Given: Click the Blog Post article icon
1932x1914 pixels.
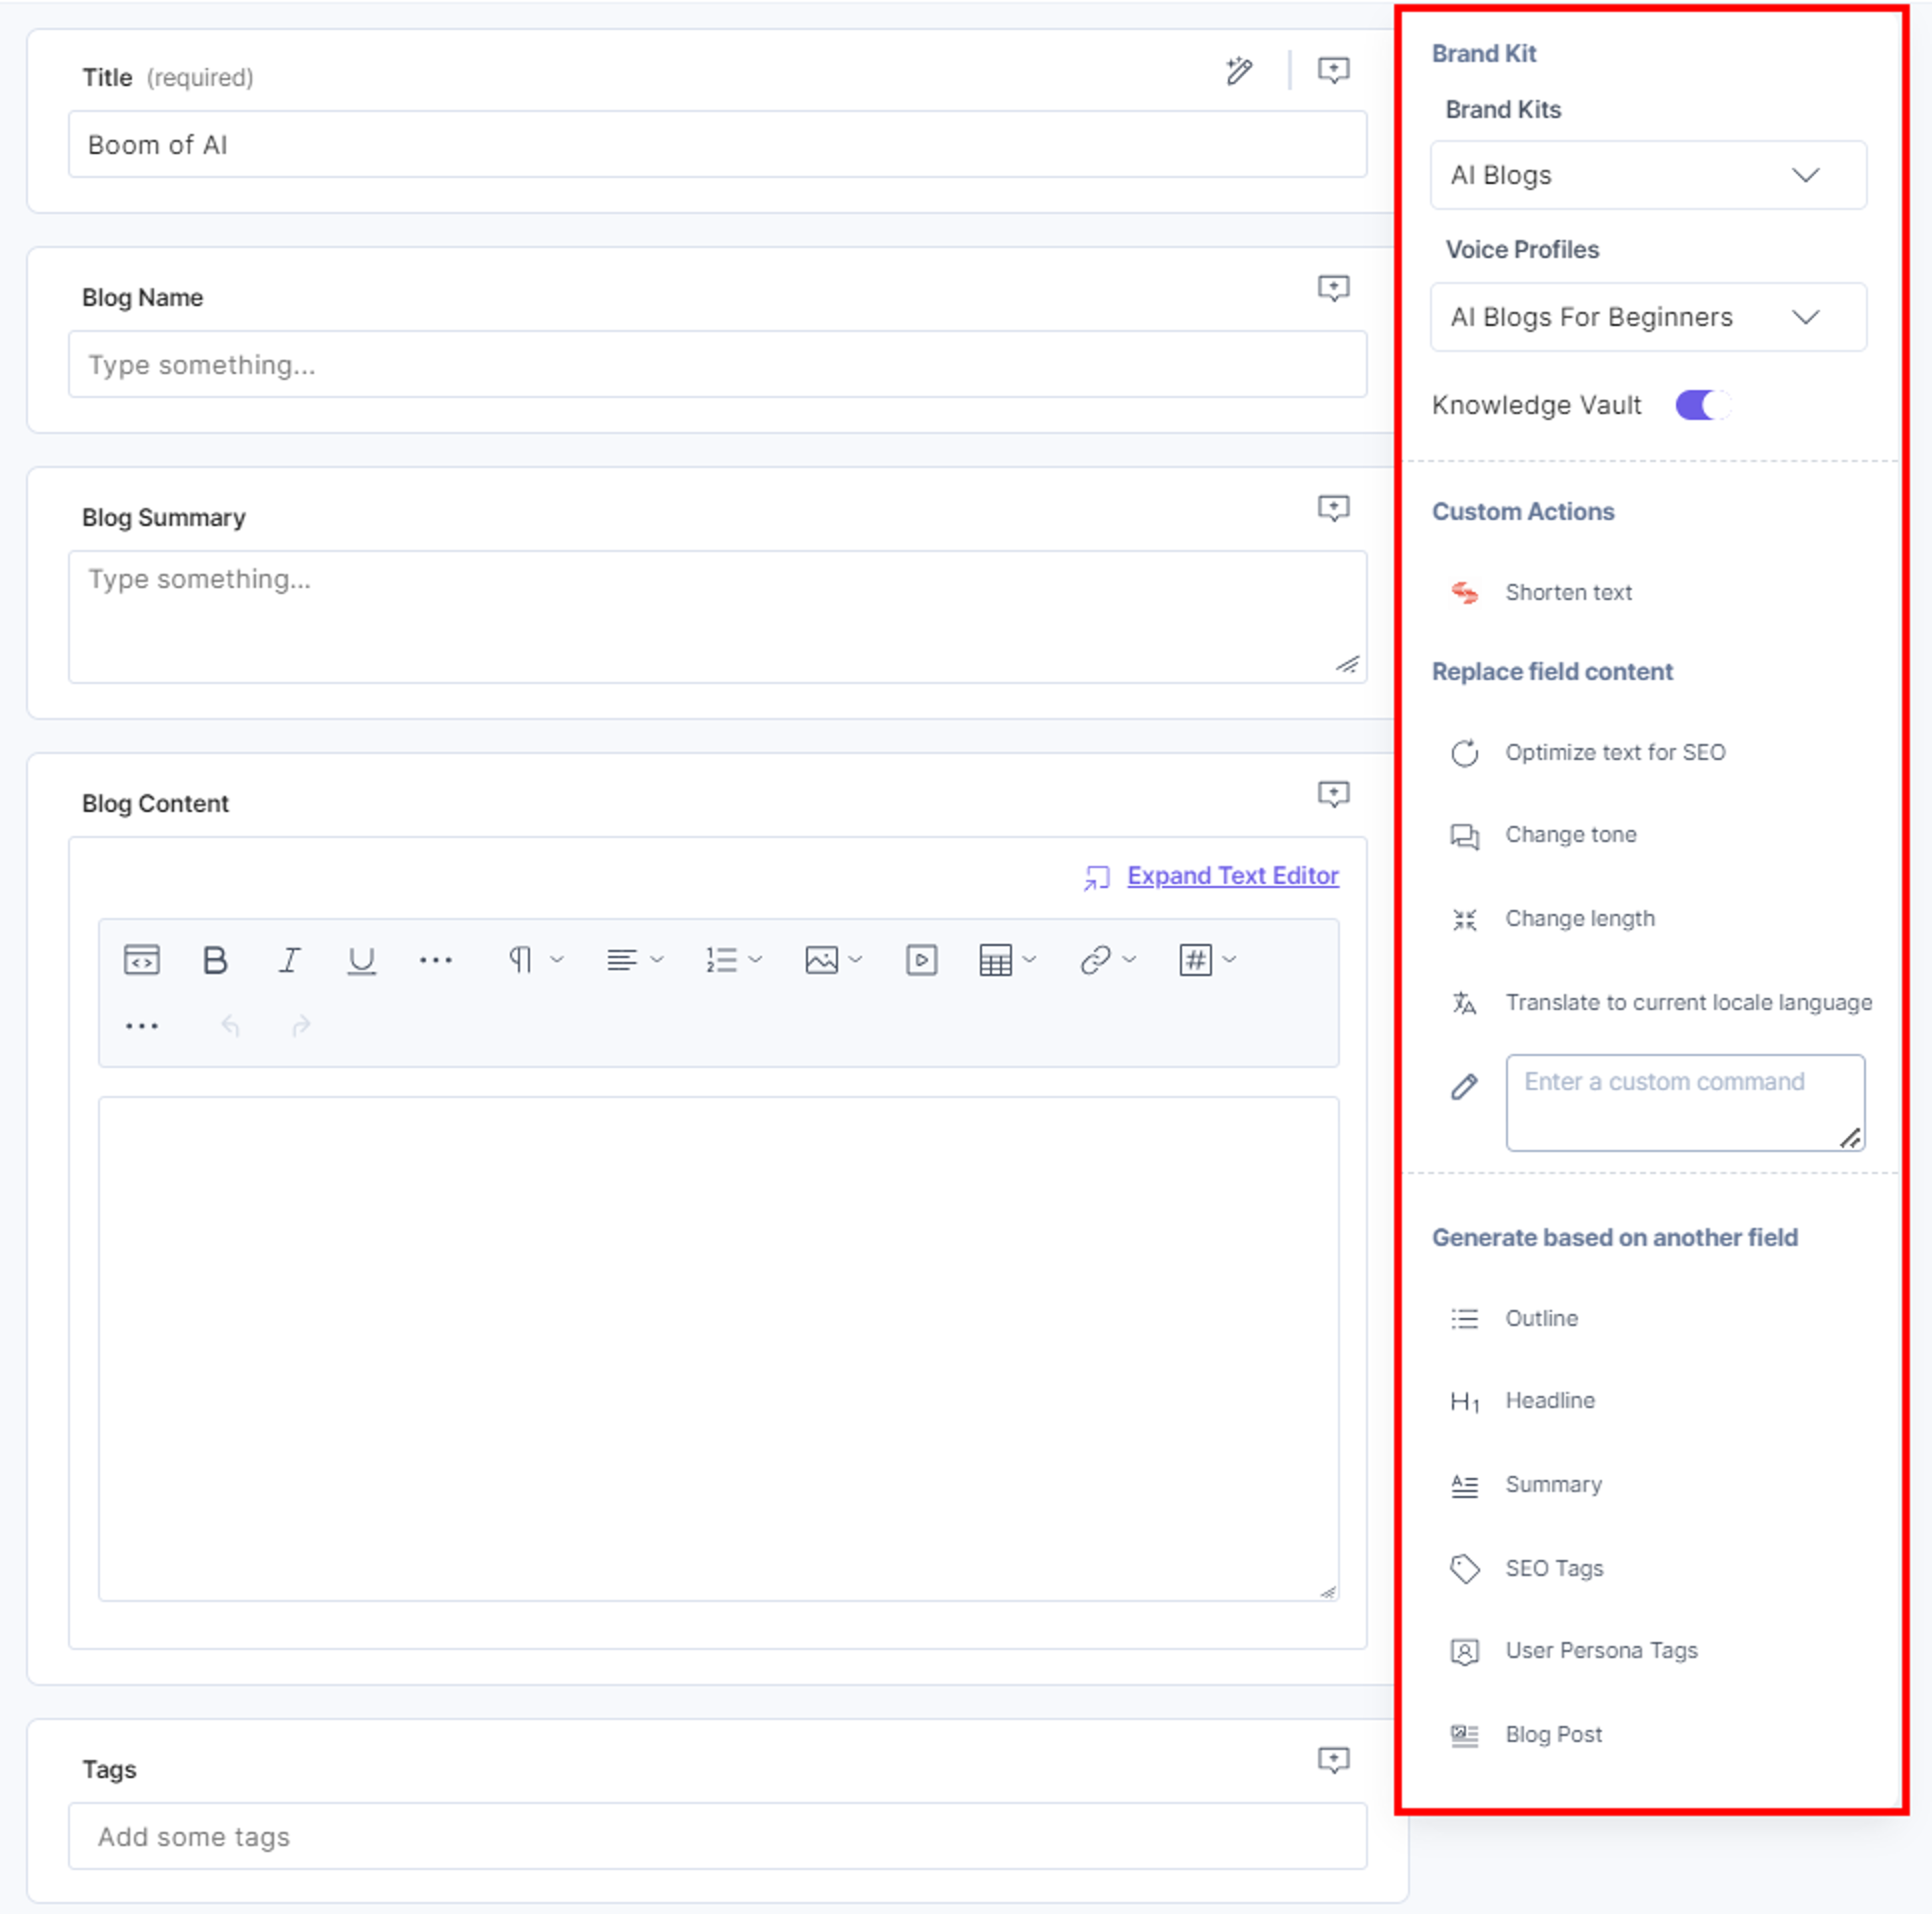Looking at the screenshot, I should tap(1464, 1735).
